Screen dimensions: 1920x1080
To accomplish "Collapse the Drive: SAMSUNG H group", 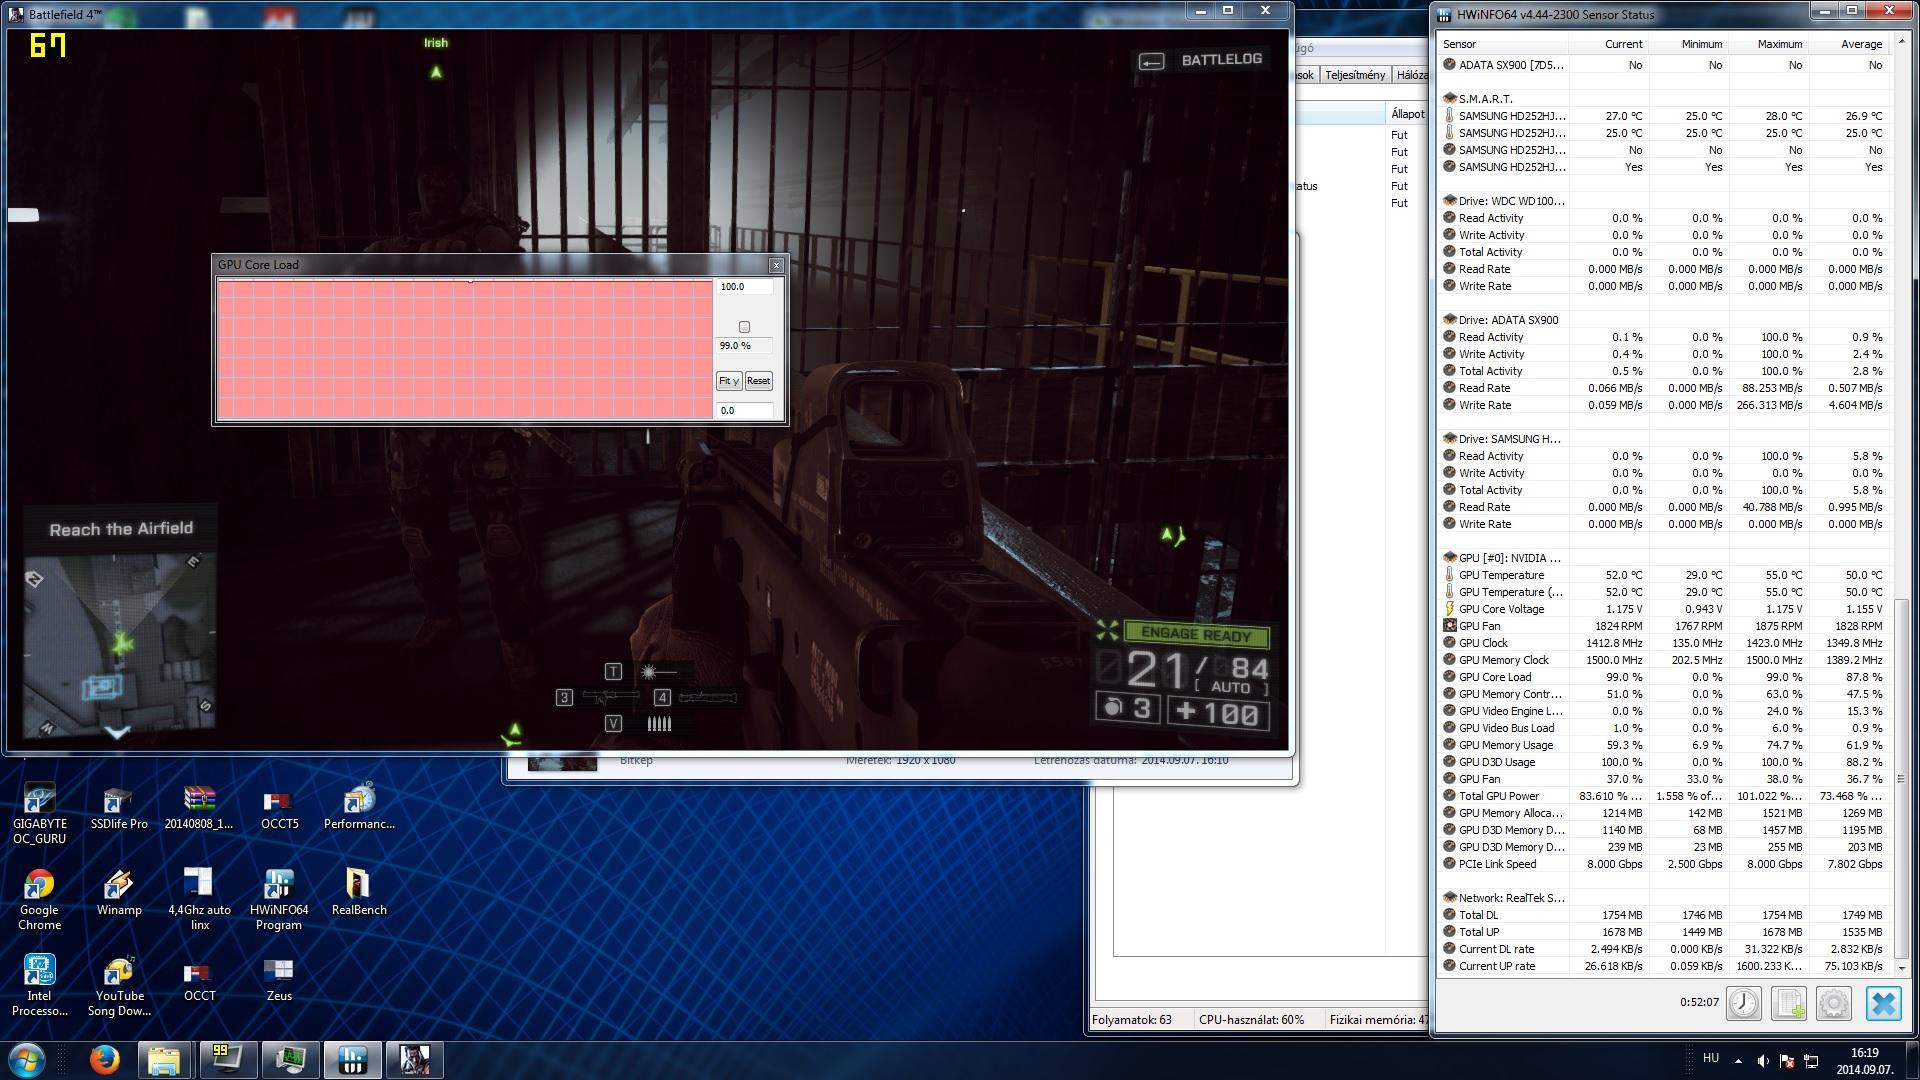I will pyautogui.click(x=1450, y=438).
